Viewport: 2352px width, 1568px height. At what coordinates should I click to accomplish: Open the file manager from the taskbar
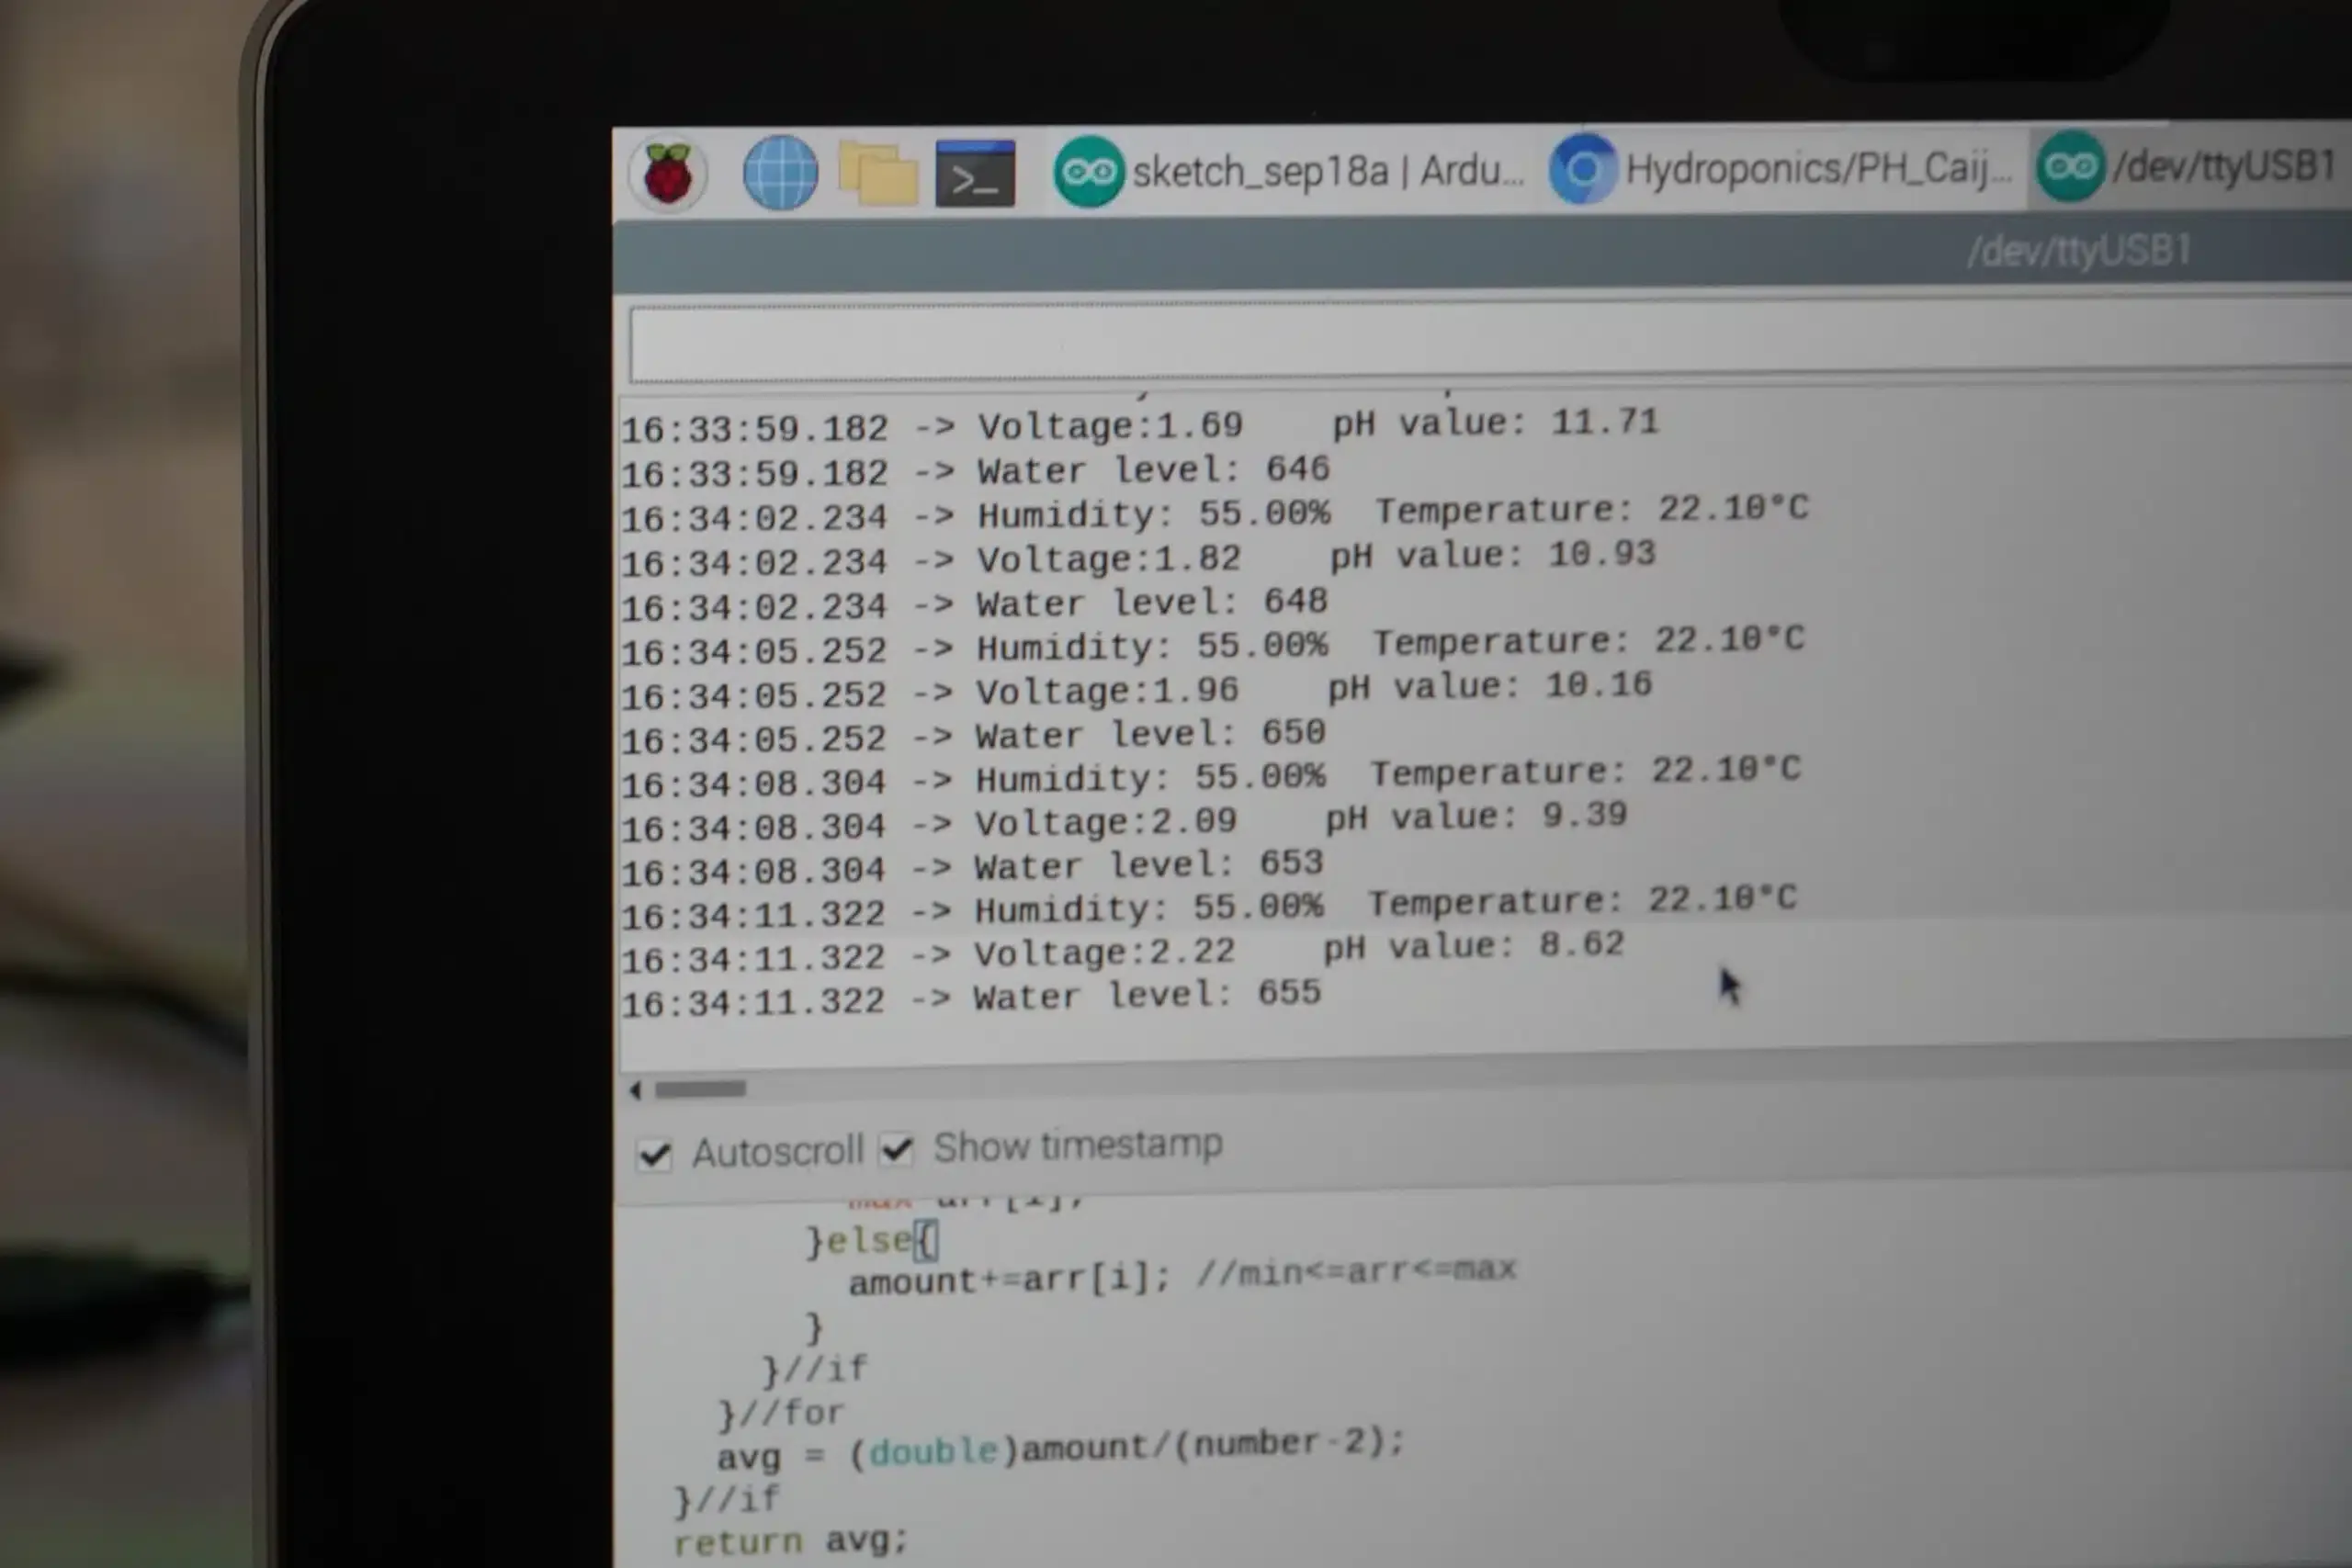[x=878, y=172]
